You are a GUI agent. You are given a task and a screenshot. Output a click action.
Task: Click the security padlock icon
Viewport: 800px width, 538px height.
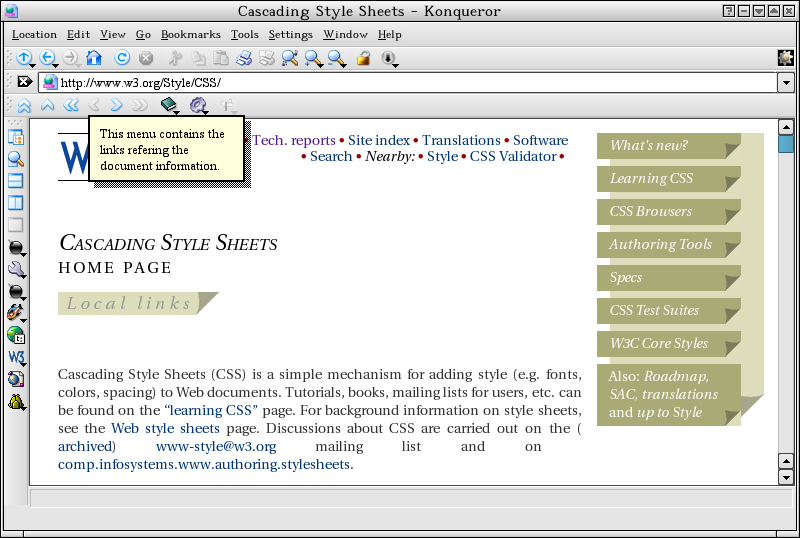pyautogui.click(x=364, y=59)
